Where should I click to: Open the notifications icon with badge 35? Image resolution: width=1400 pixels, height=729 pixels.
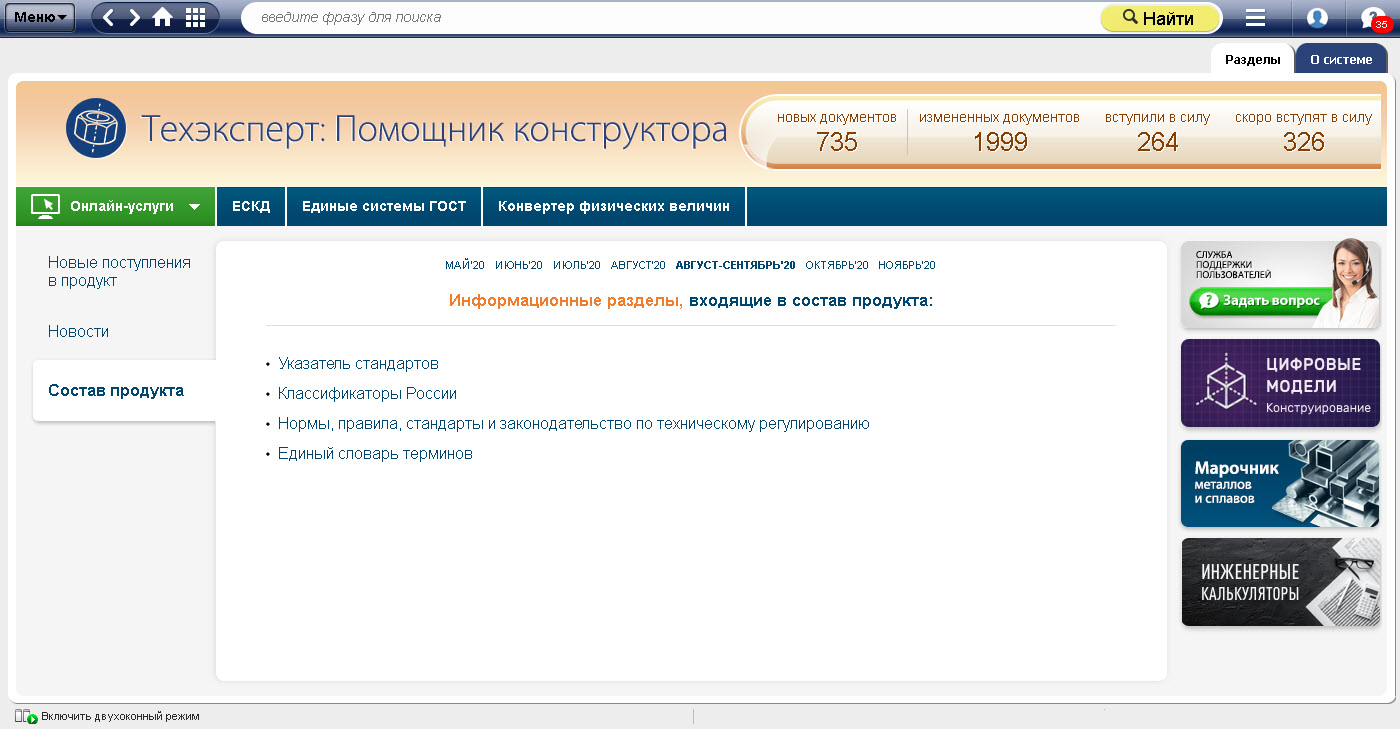click(1374, 18)
